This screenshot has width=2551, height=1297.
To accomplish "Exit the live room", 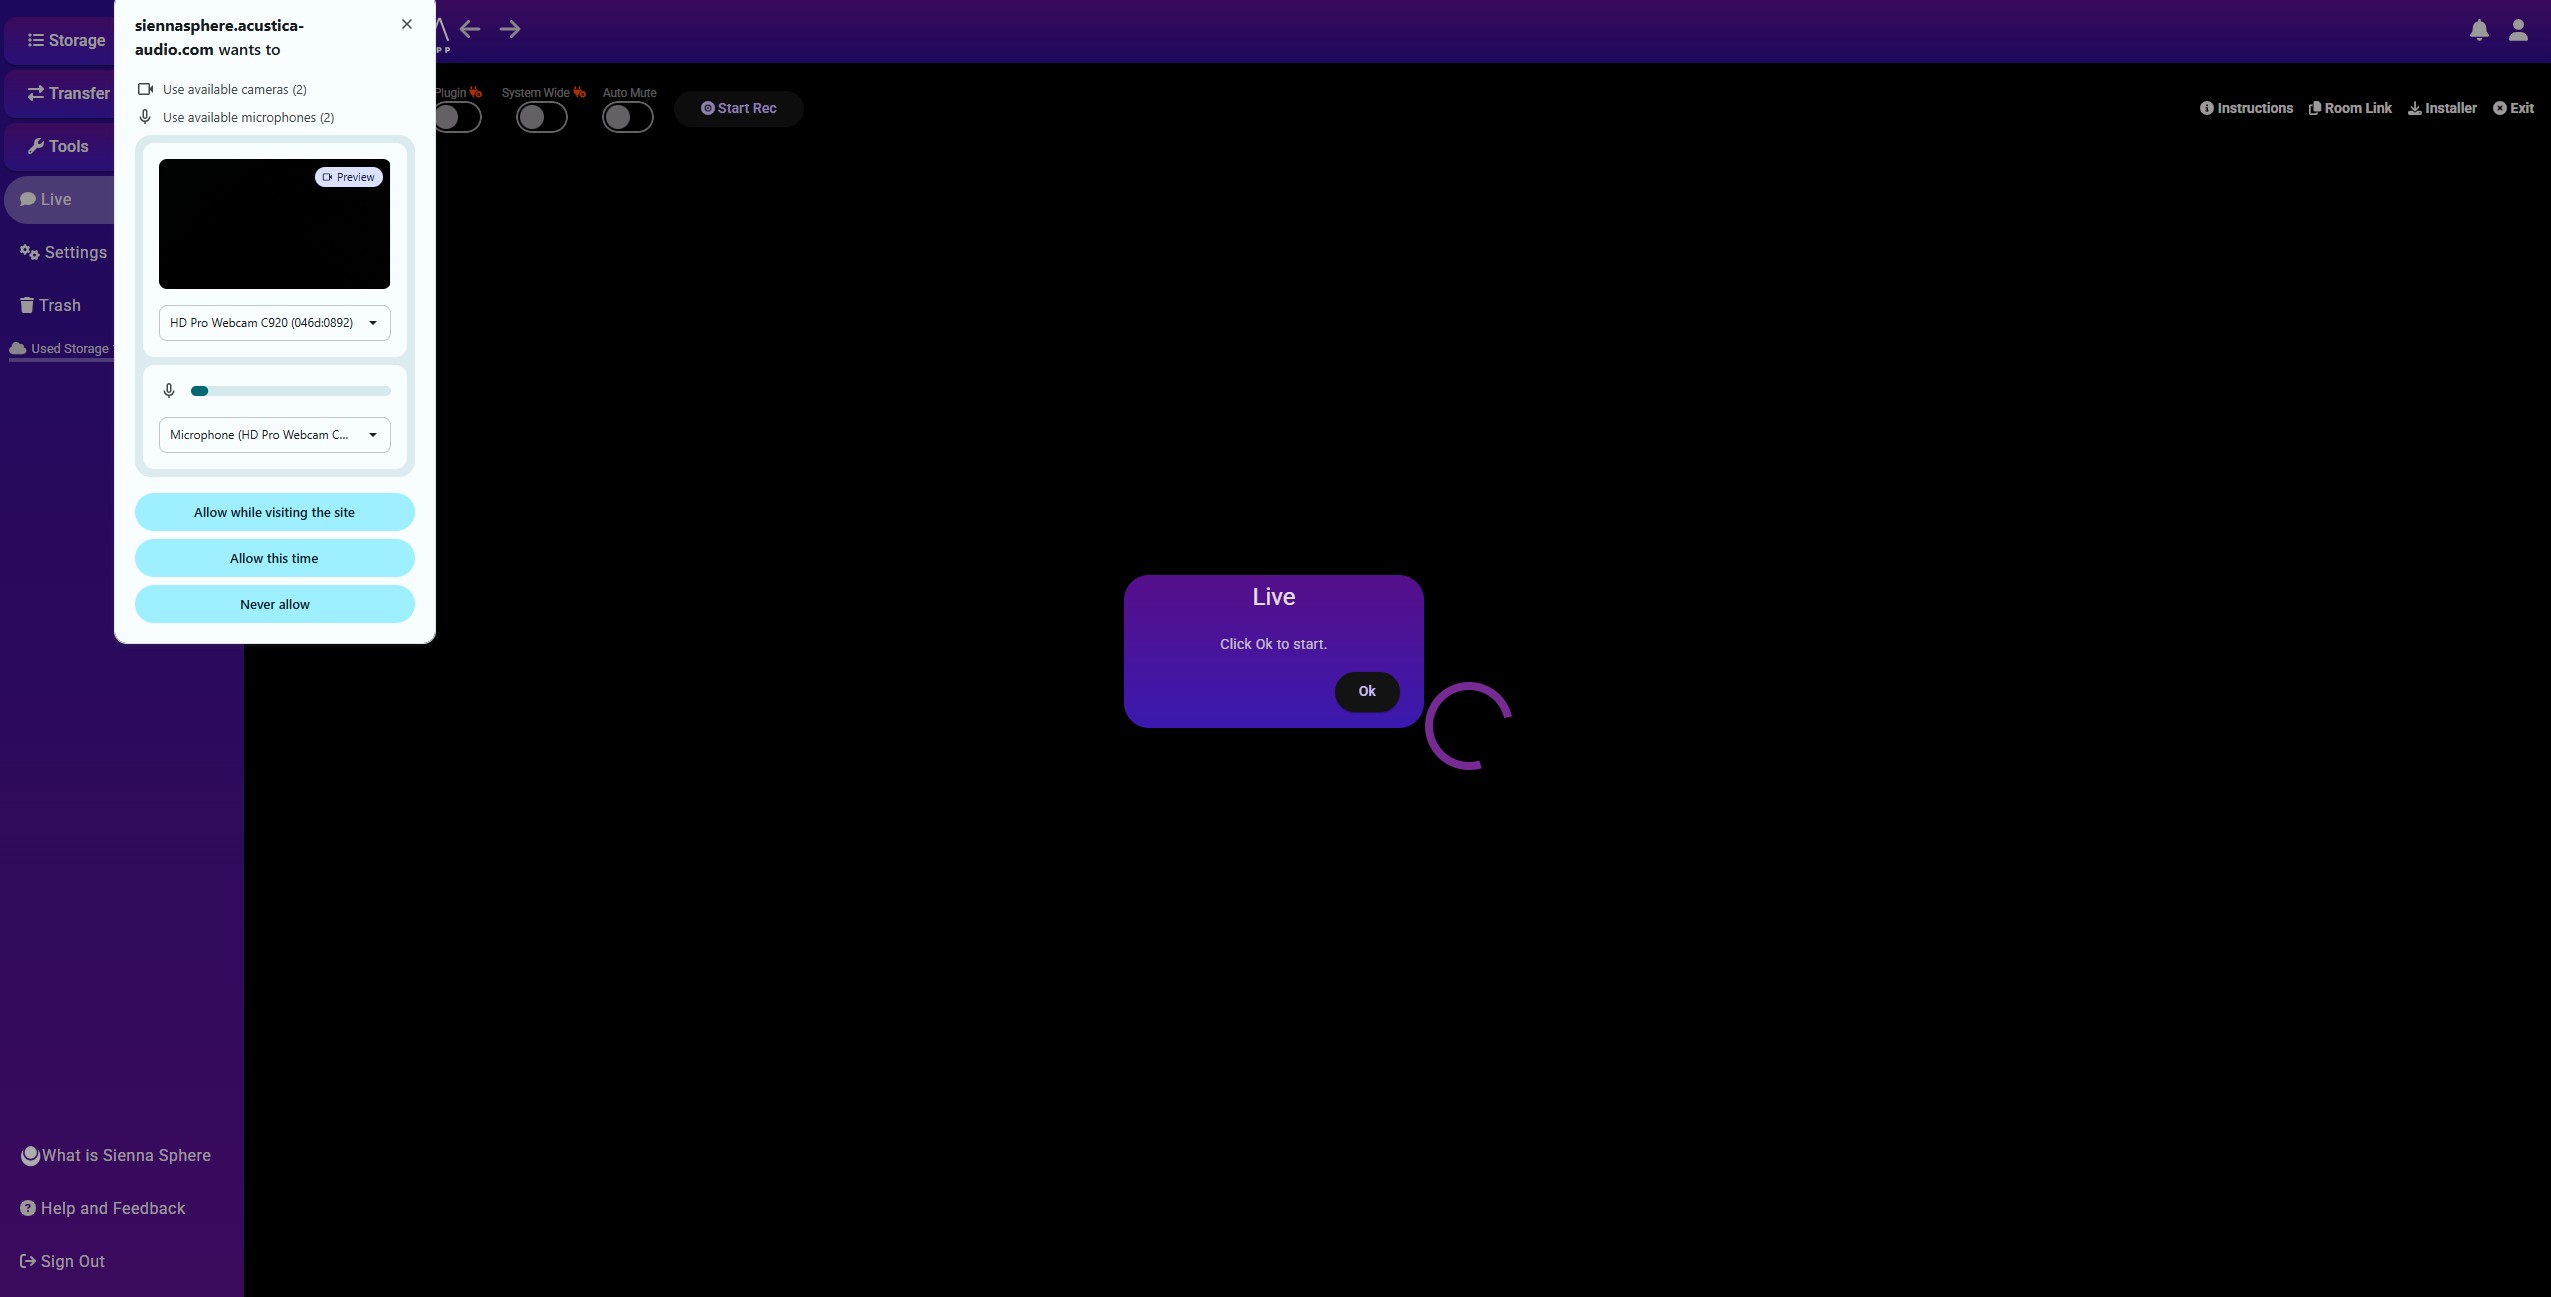I will [x=2513, y=108].
